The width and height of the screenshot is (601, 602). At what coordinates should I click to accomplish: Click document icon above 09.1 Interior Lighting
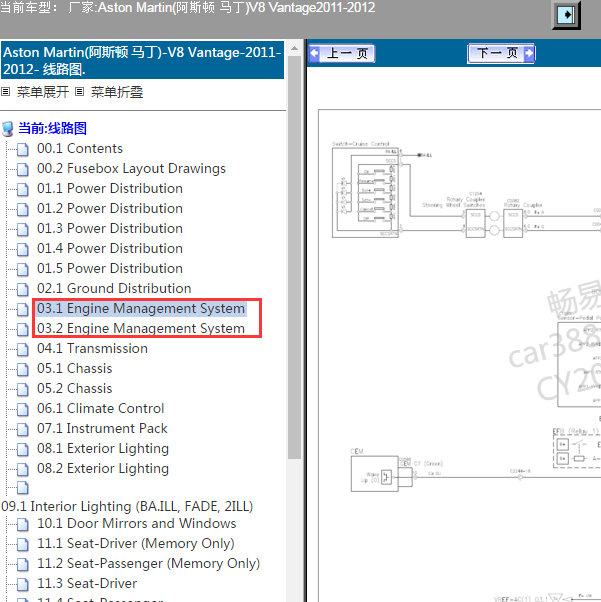(23, 488)
